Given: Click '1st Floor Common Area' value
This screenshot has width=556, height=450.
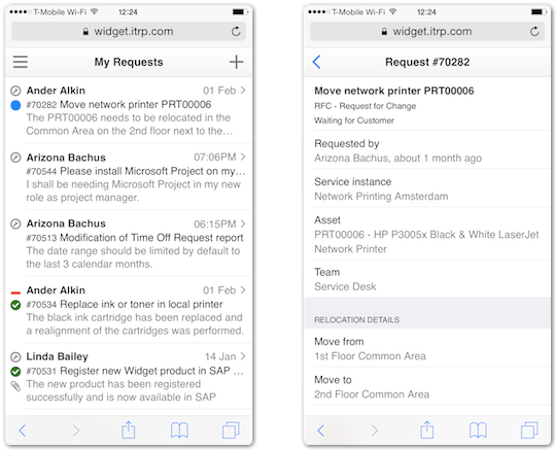Looking at the screenshot, I should 370,356.
